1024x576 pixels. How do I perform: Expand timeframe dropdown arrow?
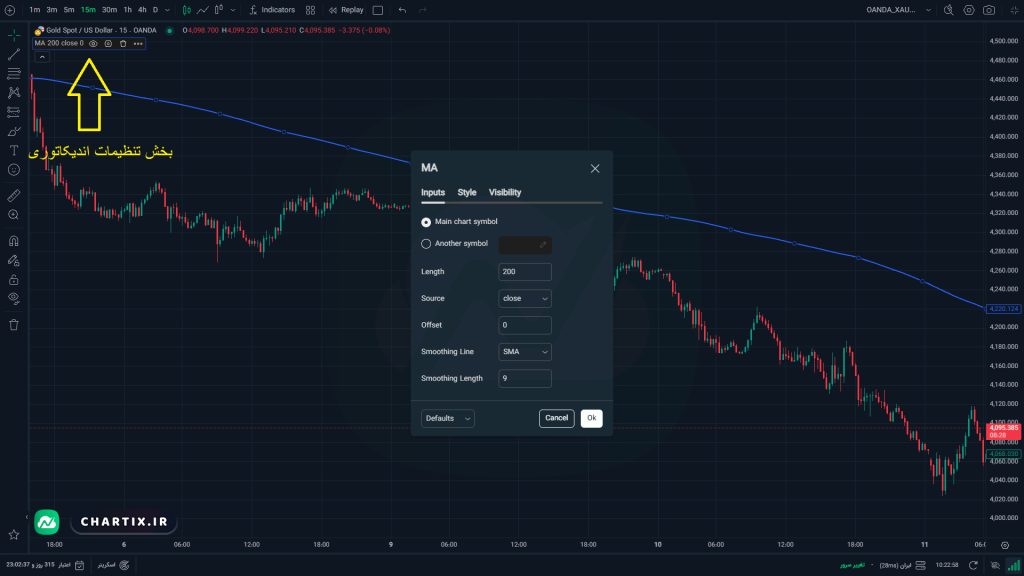[x=167, y=10]
